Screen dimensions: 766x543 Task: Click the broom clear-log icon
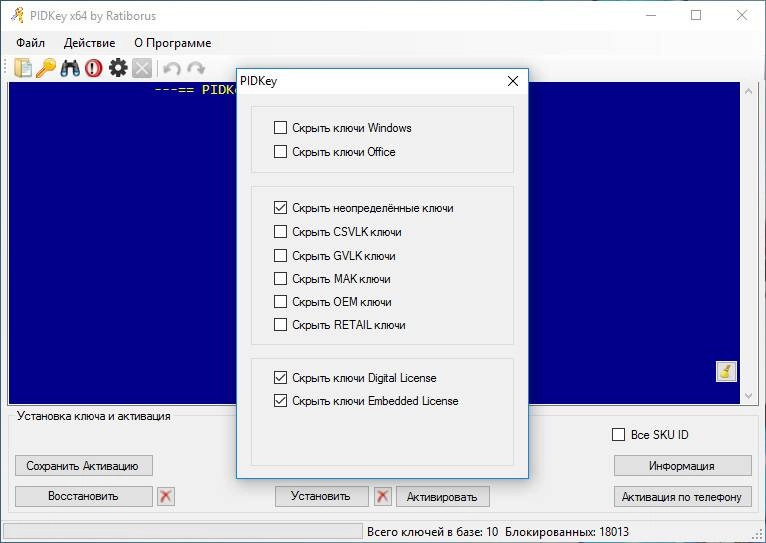(726, 371)
